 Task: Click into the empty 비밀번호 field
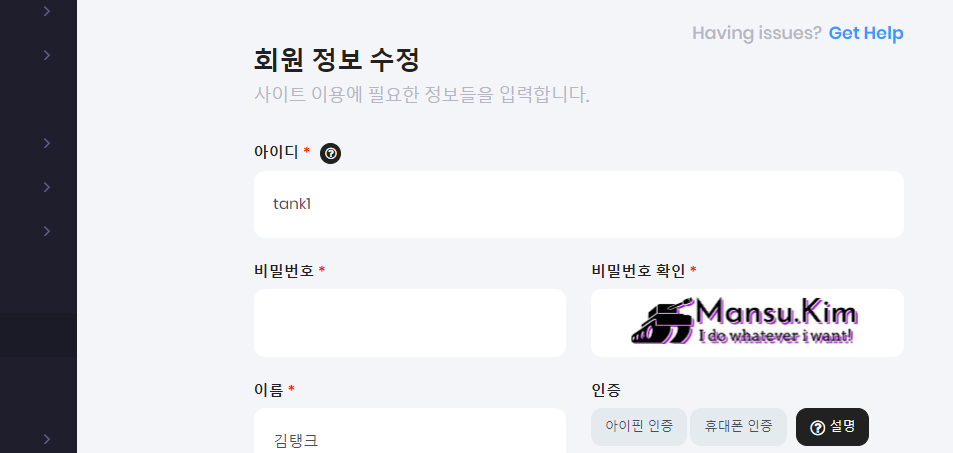tap(409, 322)
